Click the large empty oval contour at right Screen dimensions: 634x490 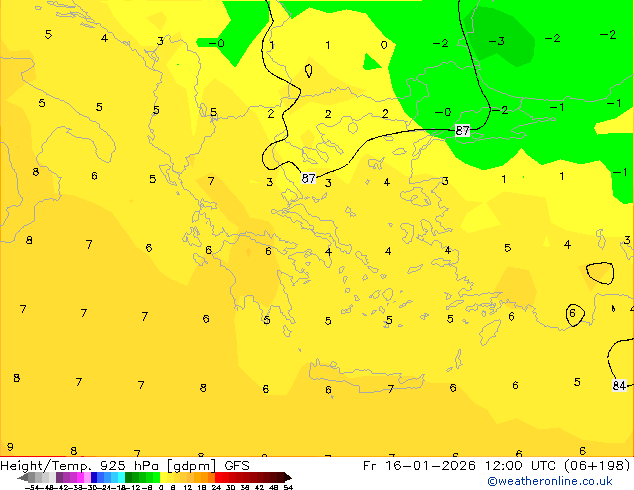[600, 271]
